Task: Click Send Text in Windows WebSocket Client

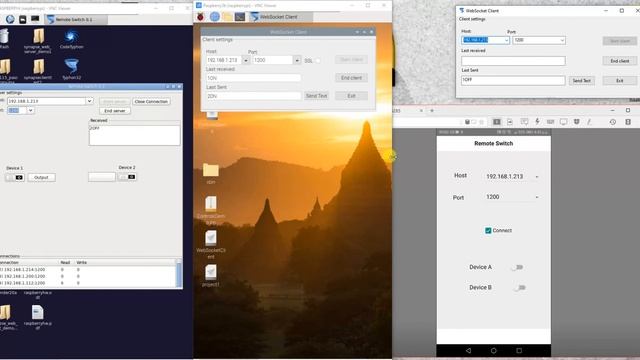Action: tap(581, 80)
